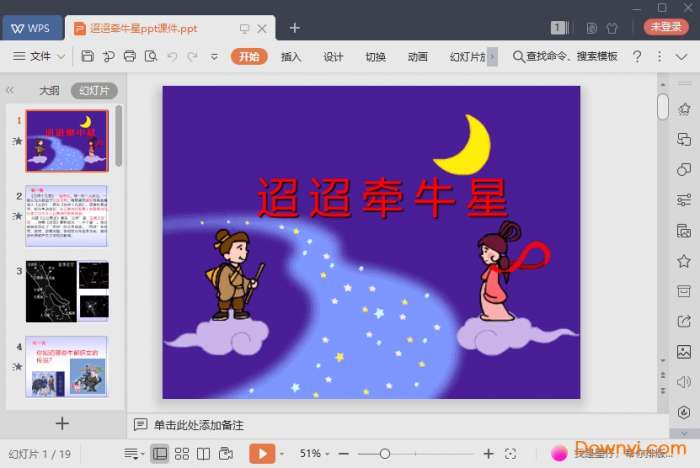The image size is (700, 468).
Task: Click the WPS home tab
Action: pos(32,28)
